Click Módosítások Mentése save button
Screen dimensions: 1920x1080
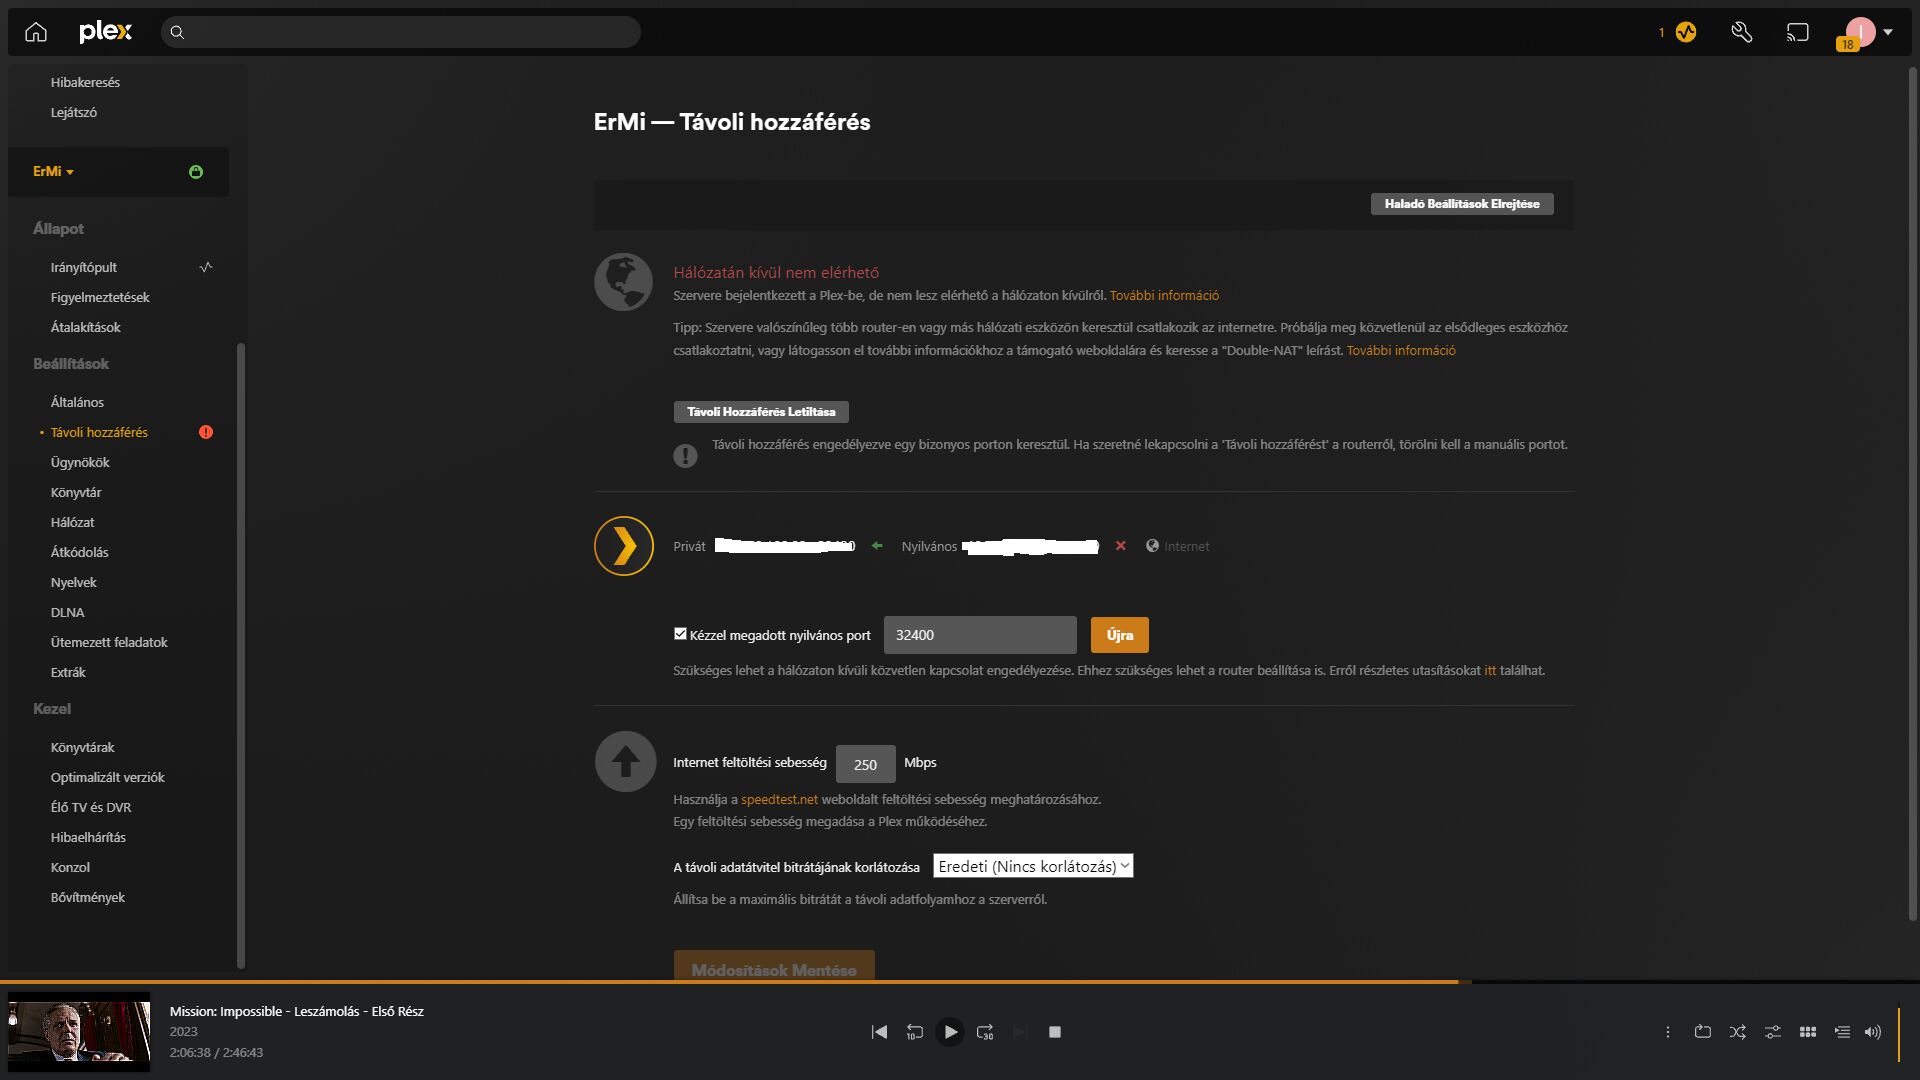[x=774, y=966]
